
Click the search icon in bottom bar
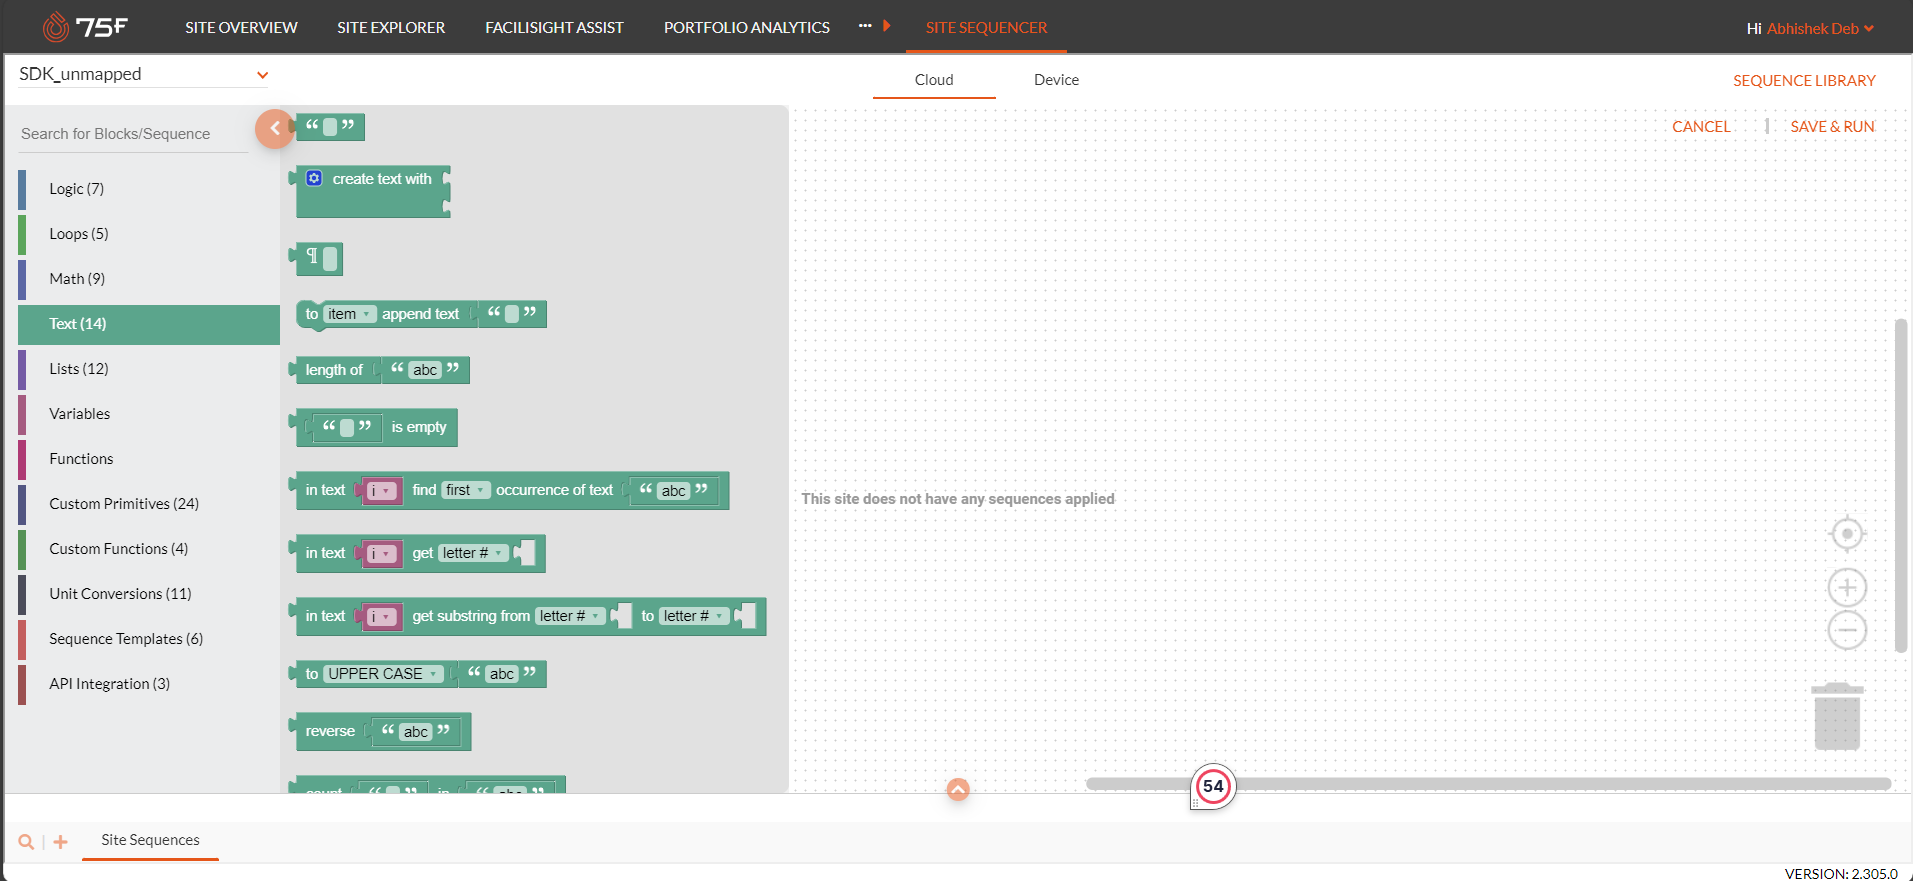(x=26, y=842)
